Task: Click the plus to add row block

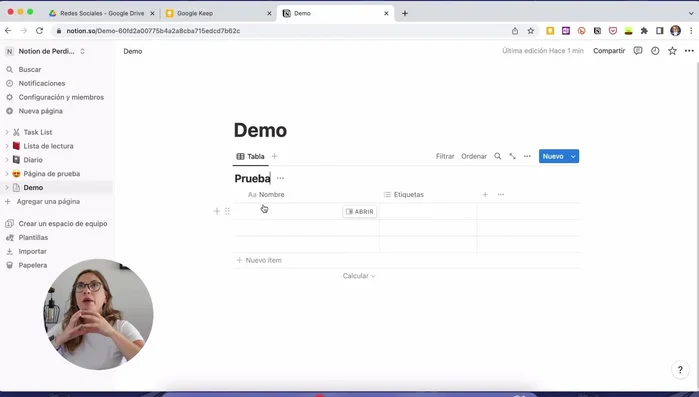Action: (217, 211)
